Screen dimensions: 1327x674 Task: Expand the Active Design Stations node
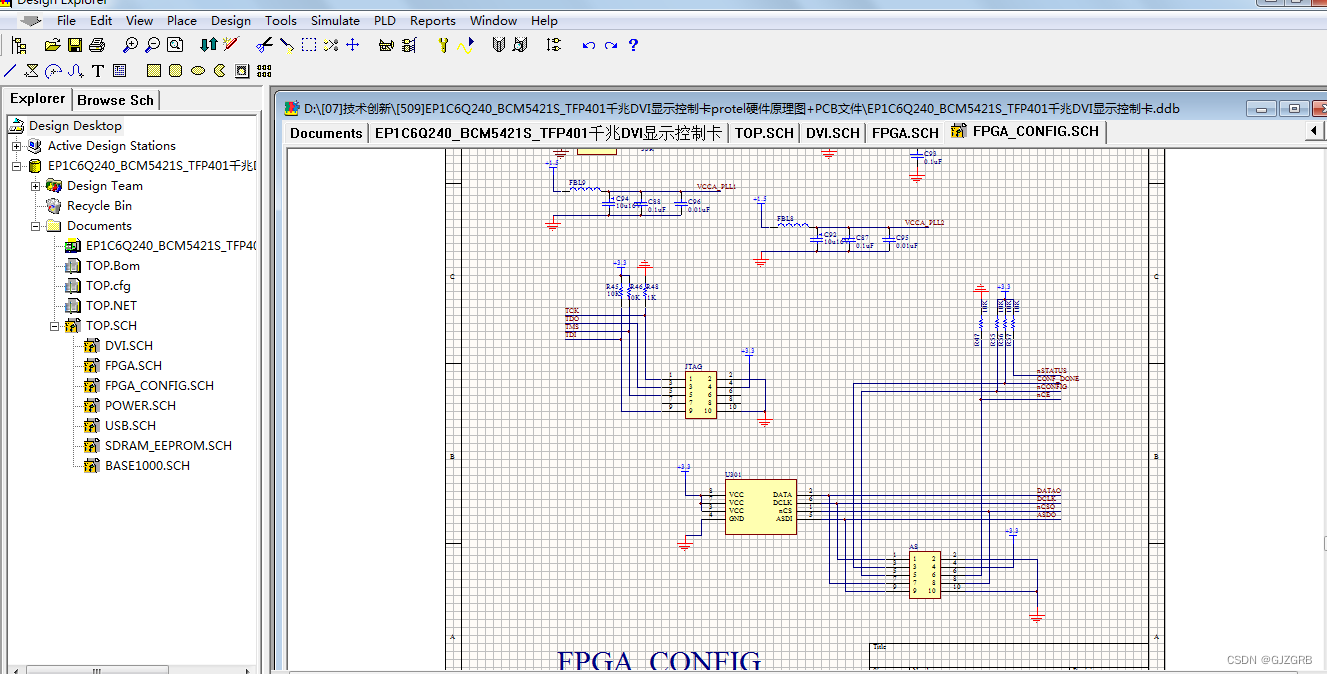point(18,145)
